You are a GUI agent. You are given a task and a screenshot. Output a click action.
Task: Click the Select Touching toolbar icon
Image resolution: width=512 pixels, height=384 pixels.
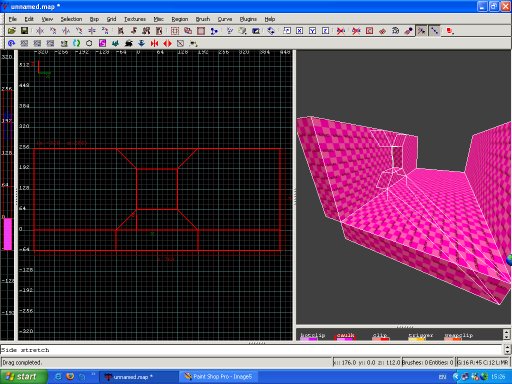click(134, 31)
